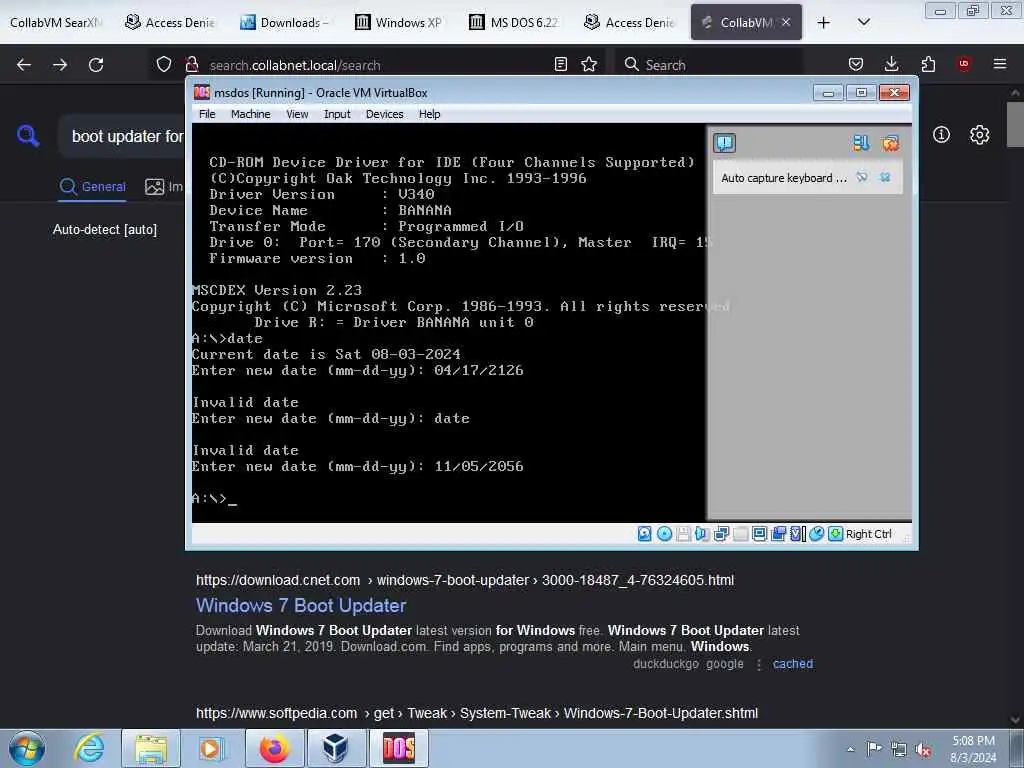This screenshot has height=768, width=1024.
Task: Click the green keyboard capture indicator beside Right Ctrl
Action: [835, 534]
